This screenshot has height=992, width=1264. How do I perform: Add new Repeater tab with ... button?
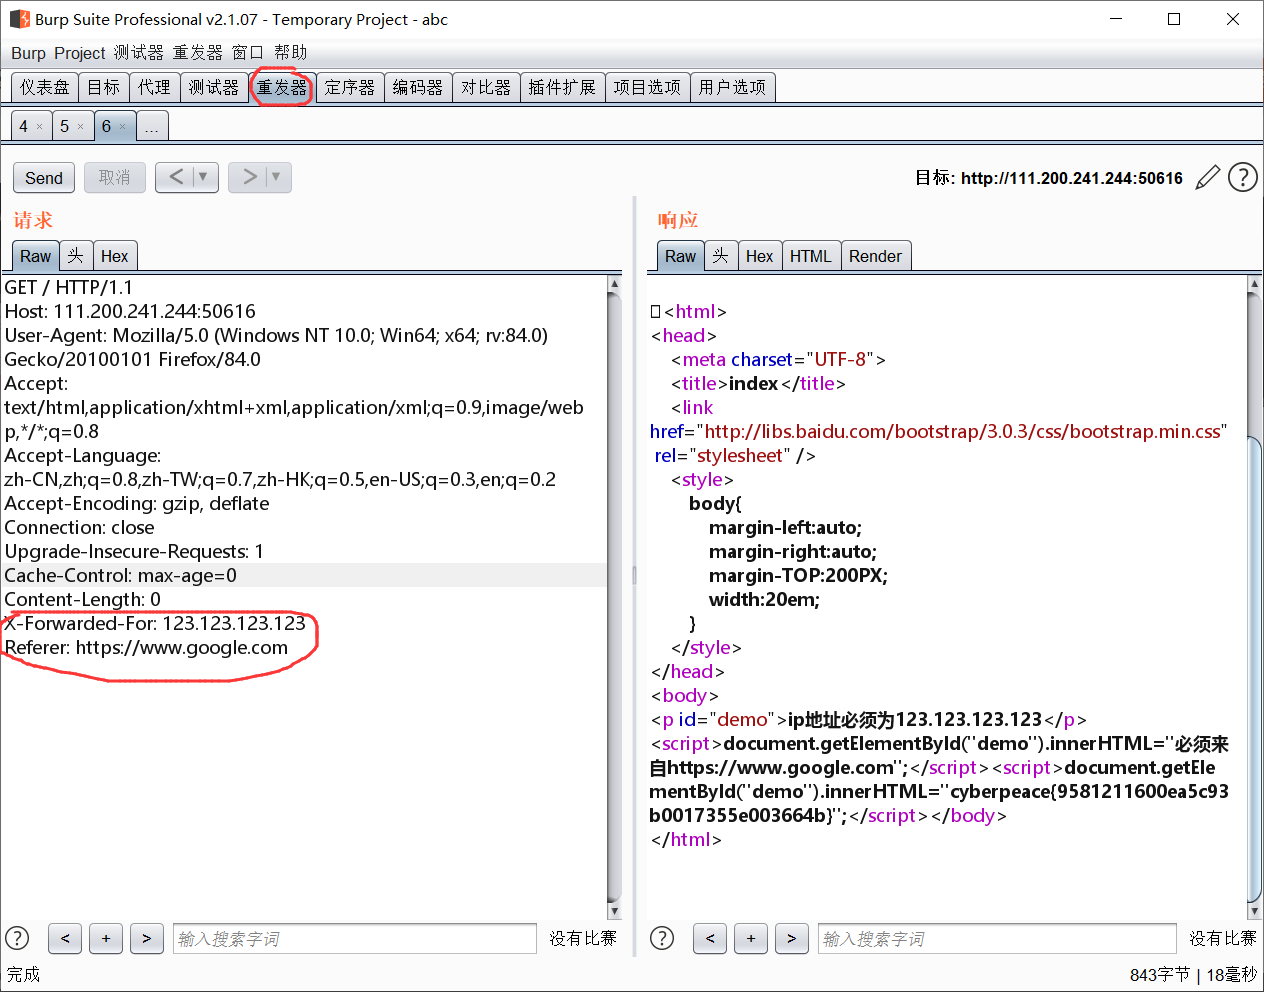tap(152, 127)
